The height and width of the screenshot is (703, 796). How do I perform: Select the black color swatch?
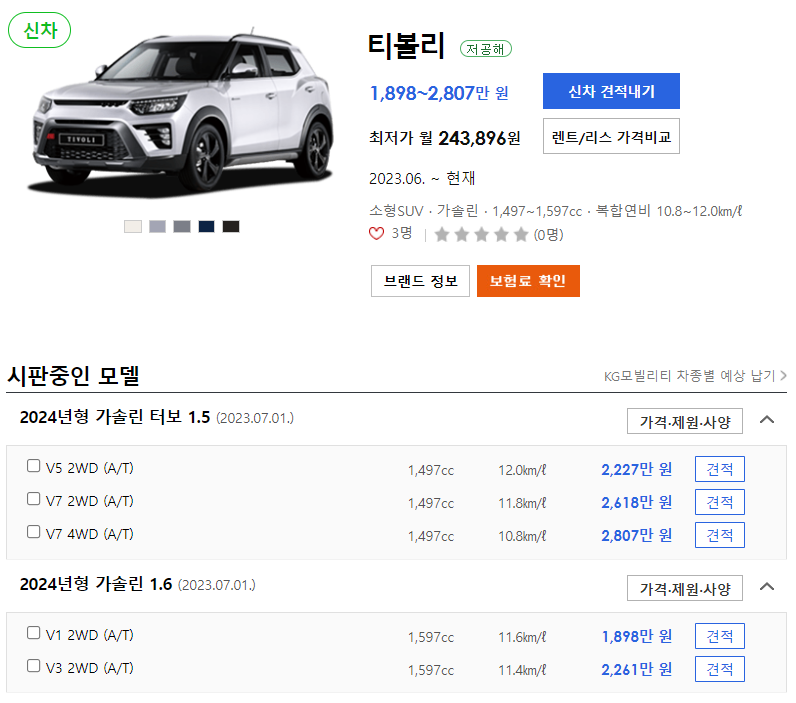tap(231, 227)
